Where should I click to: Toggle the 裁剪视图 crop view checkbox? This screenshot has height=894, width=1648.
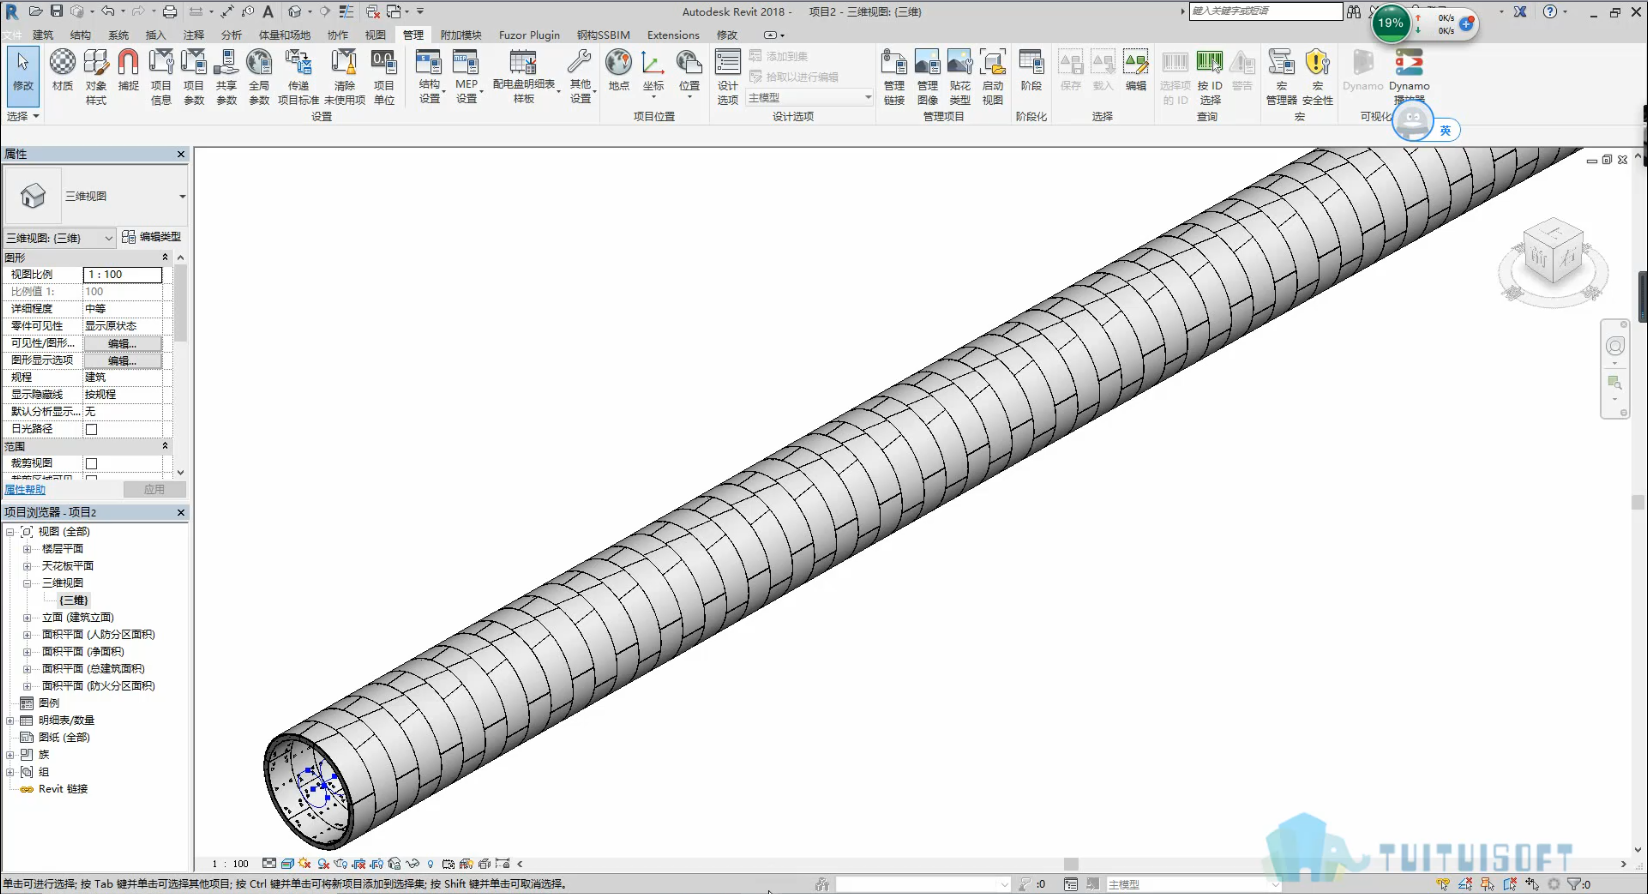91,463
